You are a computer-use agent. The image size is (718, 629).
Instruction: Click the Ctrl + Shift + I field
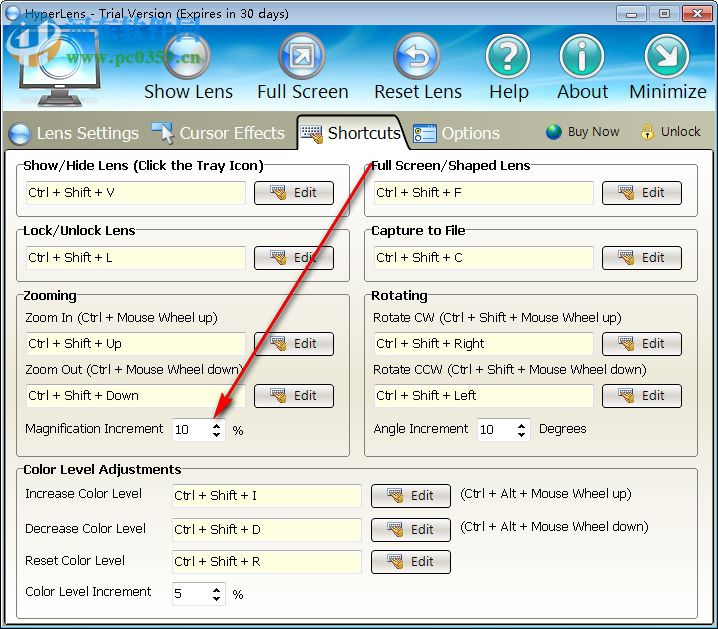tap(267, 496)
